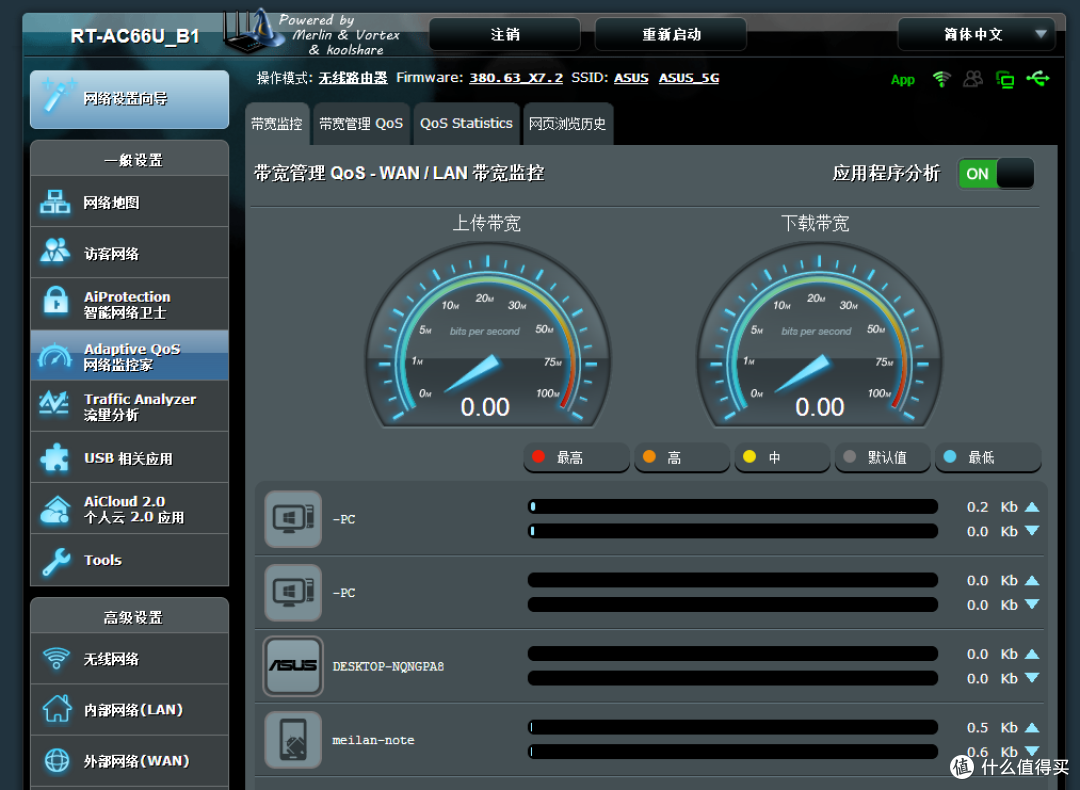Screen dimensions: 1080x790
Task: Click the green network clients status icon
Action: tap(1005, 79)
